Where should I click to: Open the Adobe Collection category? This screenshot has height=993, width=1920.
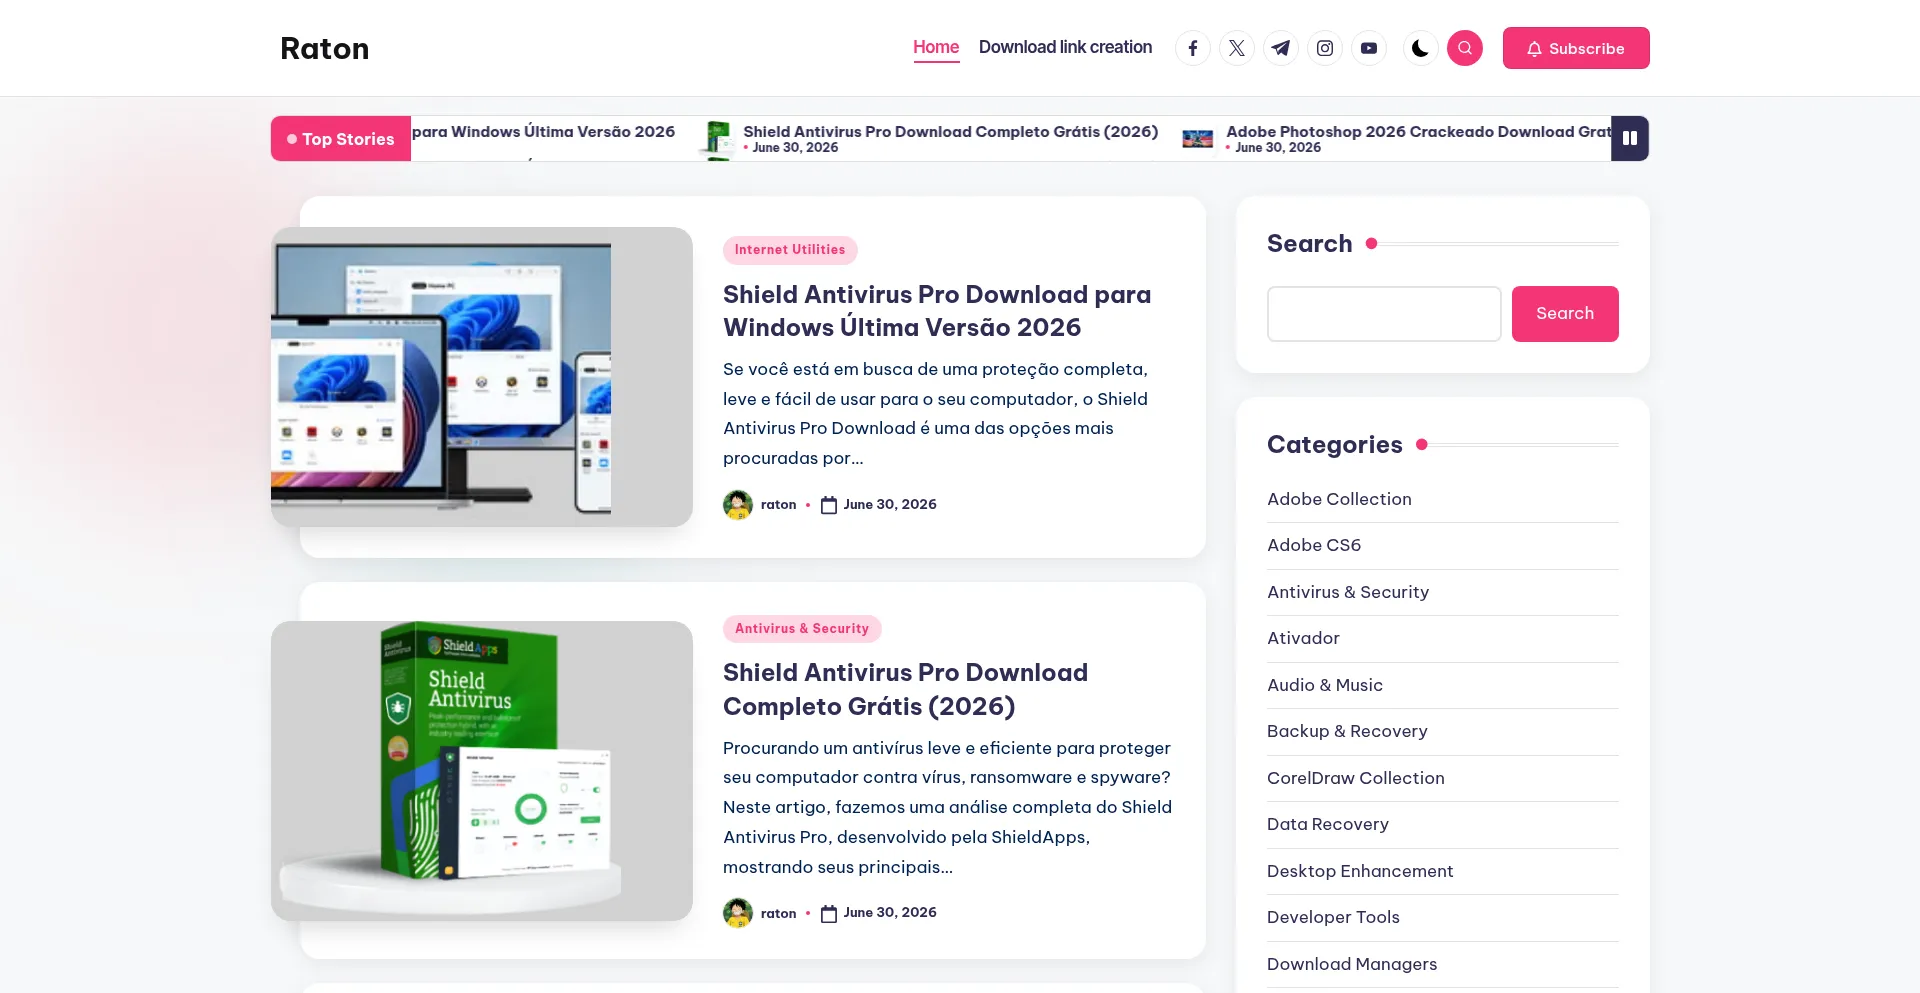click(x=1339, y=499)
